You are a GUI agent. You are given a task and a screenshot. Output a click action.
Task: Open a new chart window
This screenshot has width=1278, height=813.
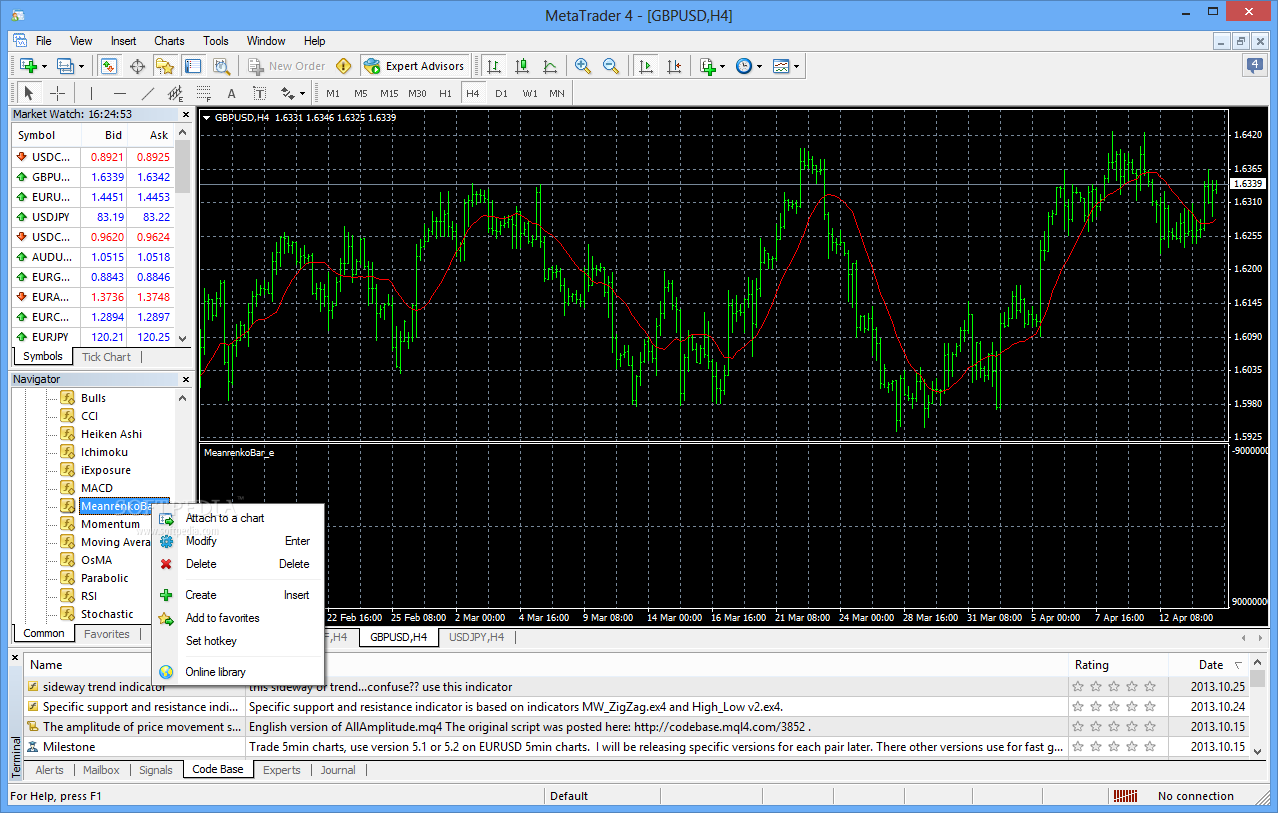[x=27, y=66]
